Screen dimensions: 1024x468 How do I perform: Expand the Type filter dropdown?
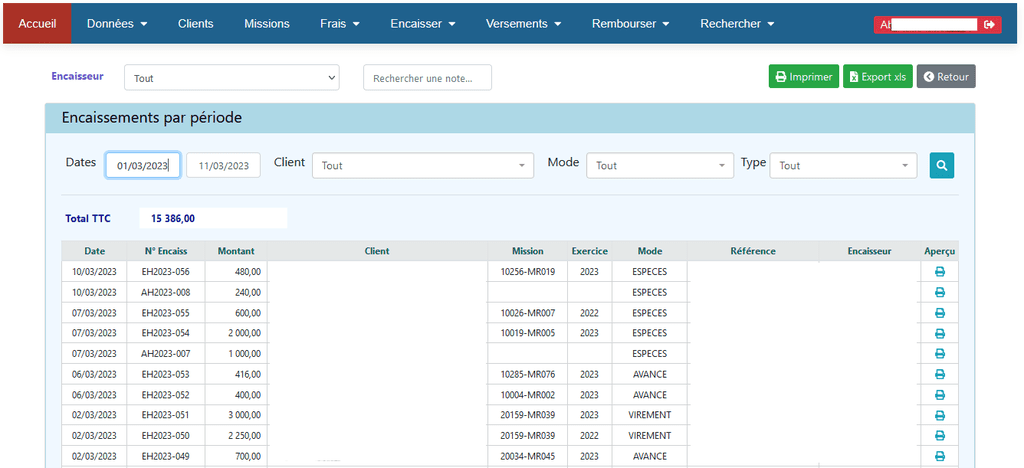coord(842,166)
